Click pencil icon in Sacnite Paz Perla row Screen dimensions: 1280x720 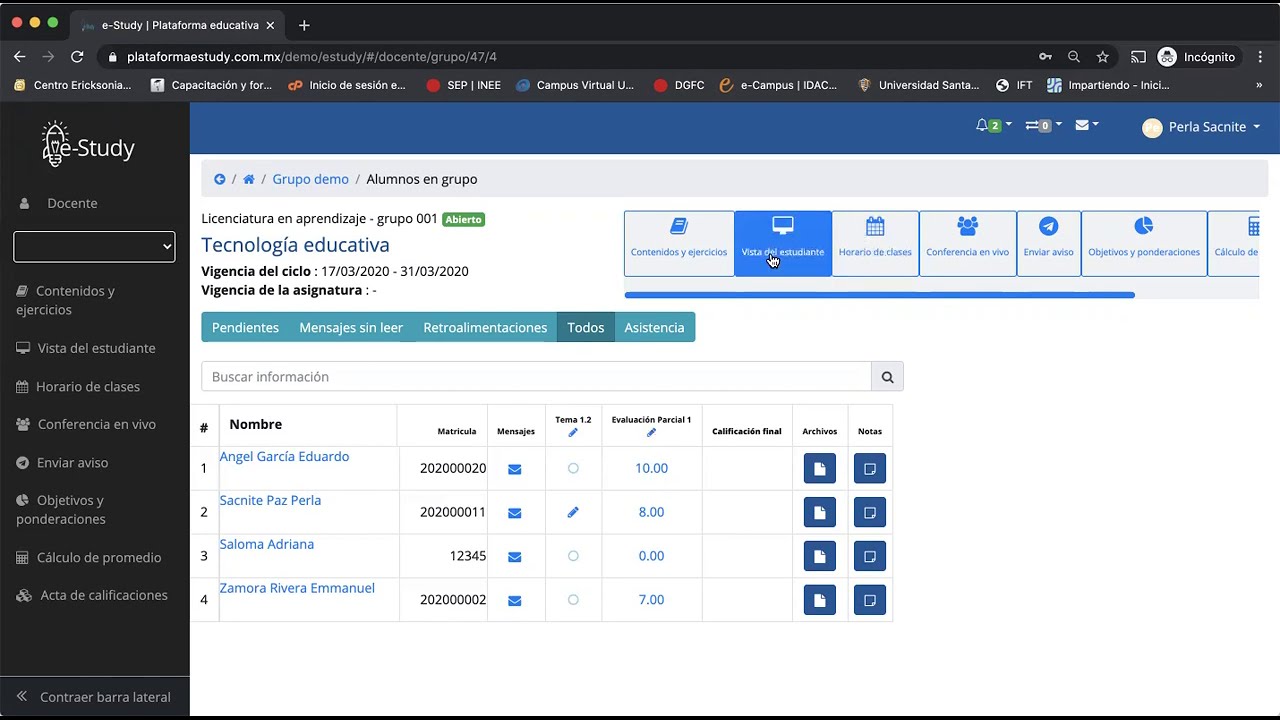[573, 512]
